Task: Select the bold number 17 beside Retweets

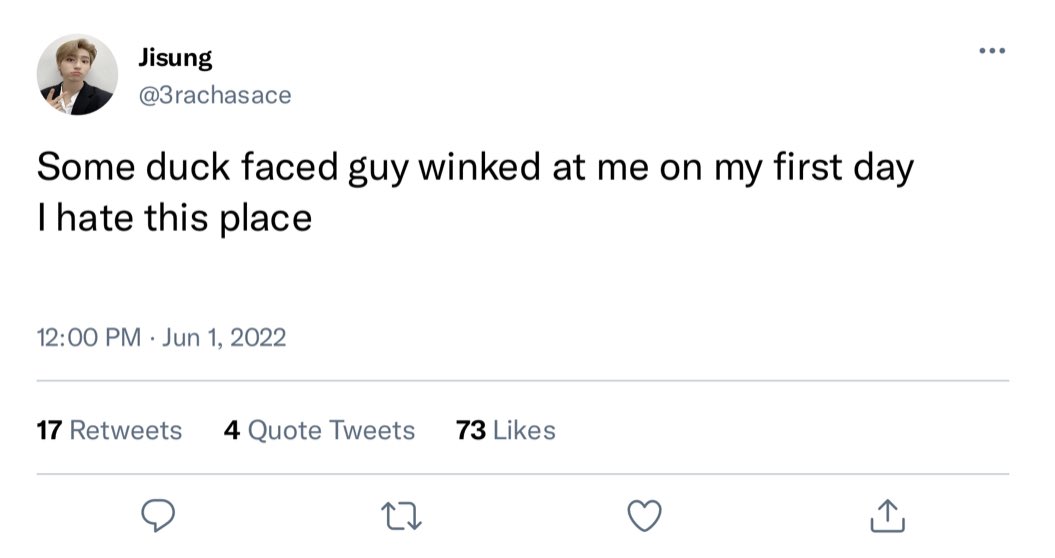Action: (x=49, y=430)
